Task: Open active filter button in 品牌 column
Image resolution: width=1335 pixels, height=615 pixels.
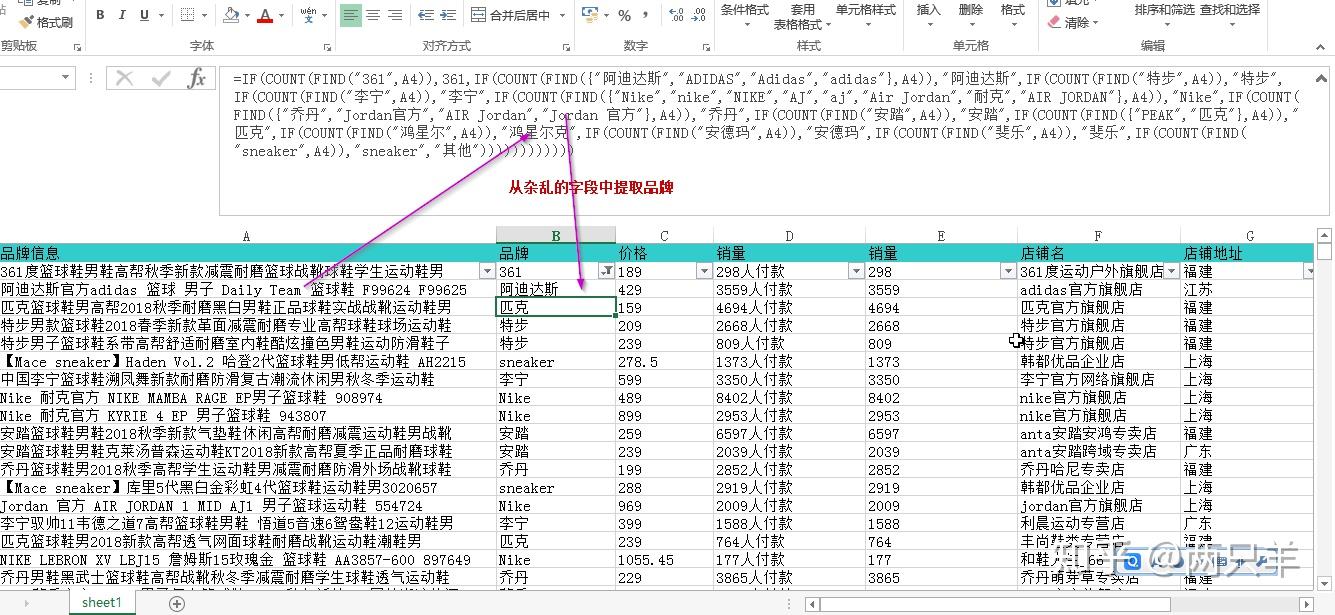Action: coord(606,271)
